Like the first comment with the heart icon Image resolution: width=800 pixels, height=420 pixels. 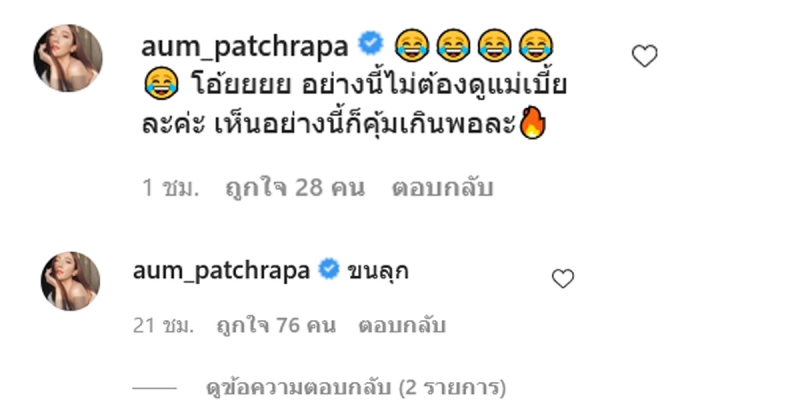(644, 56)
